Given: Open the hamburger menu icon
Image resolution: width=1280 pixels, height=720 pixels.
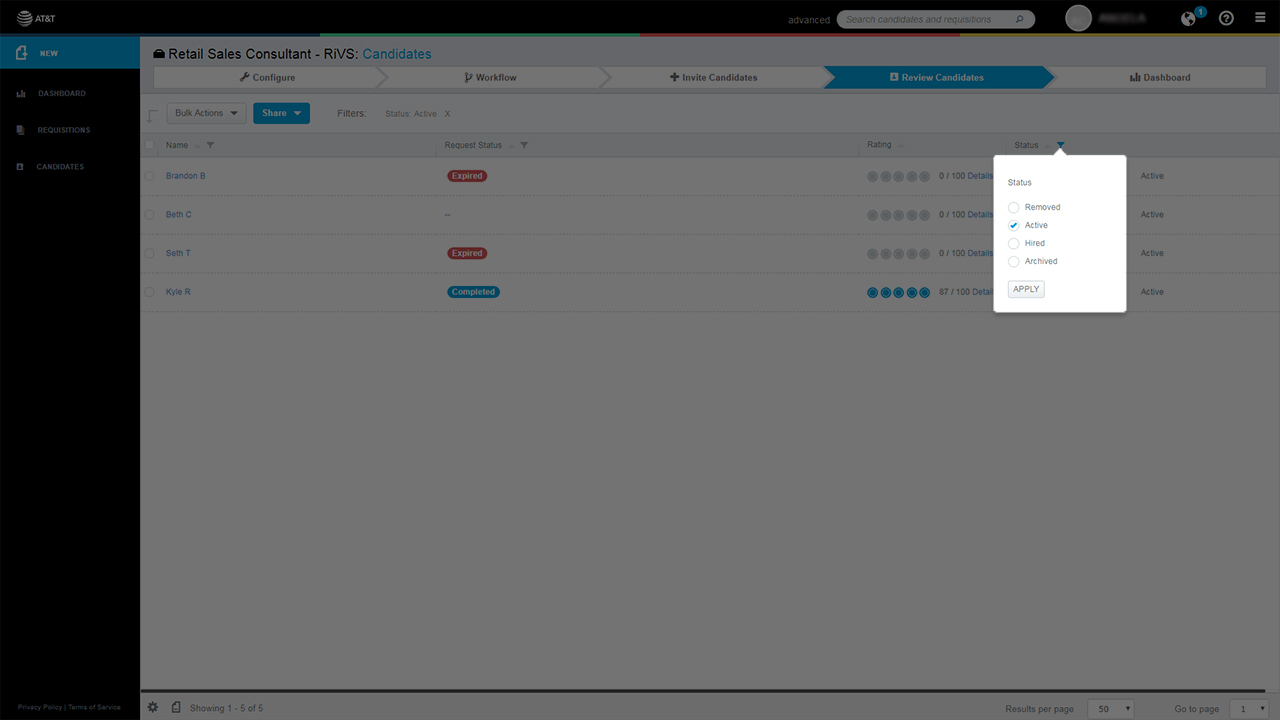Looking at the screenshot, I should tap(1260, 18).
